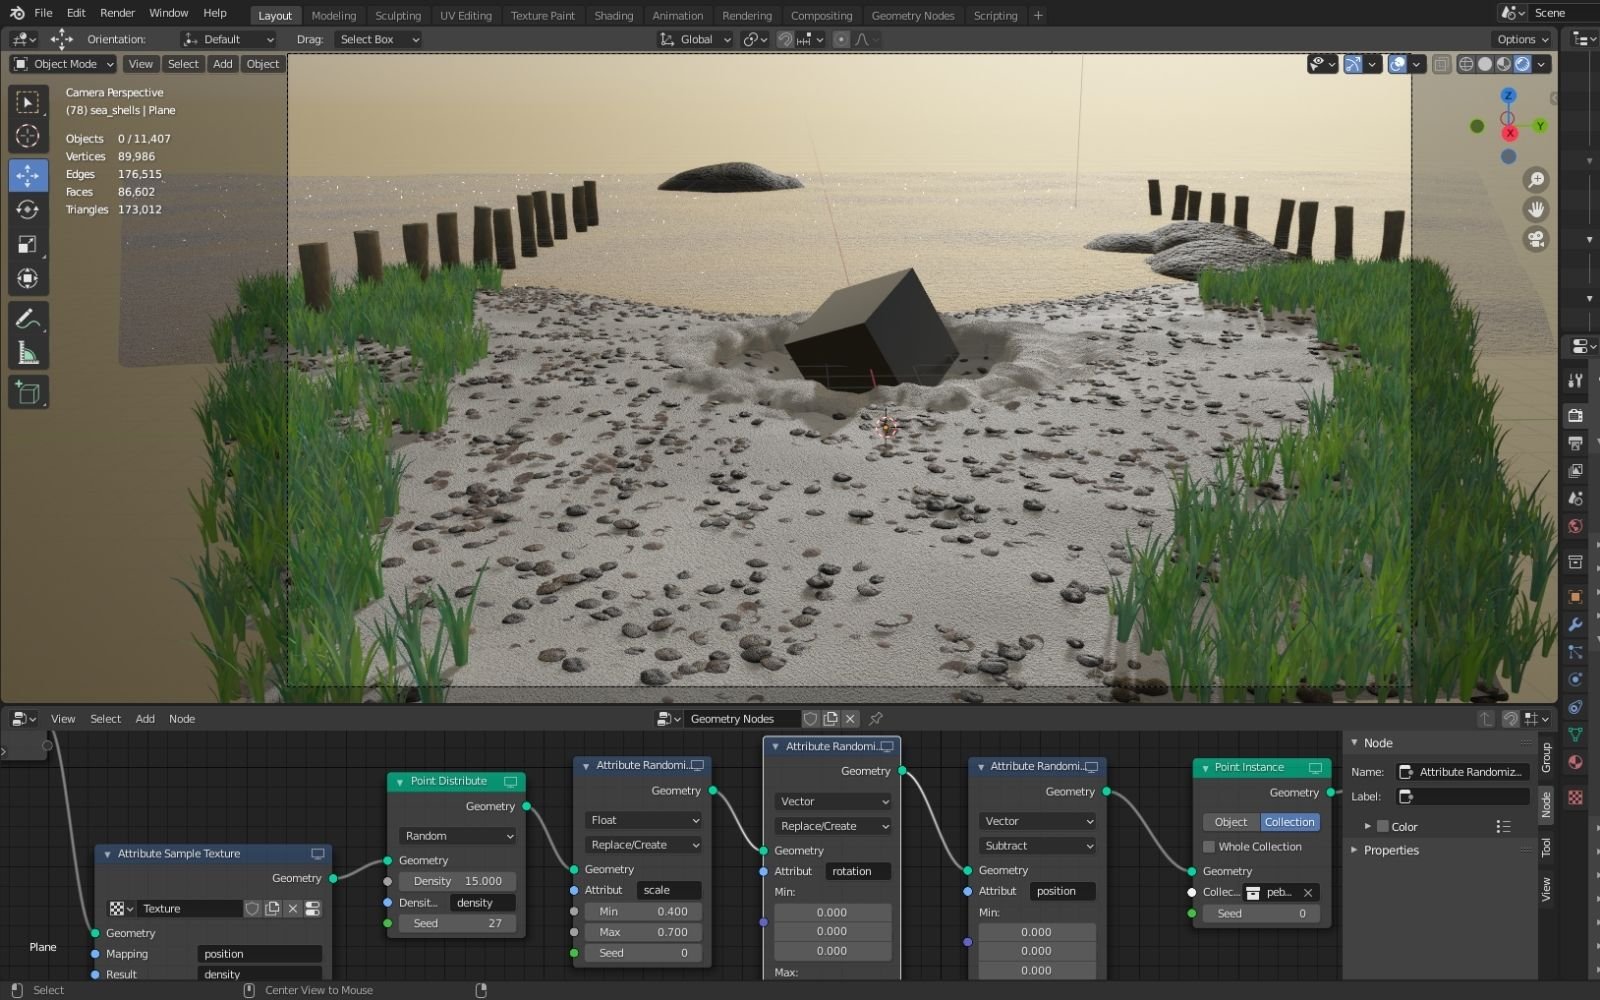The width and height of the screenshot is (1600, 1000).
Task: Toggle Whole Collection in Point Instance node
Action: click(1208, 846)
